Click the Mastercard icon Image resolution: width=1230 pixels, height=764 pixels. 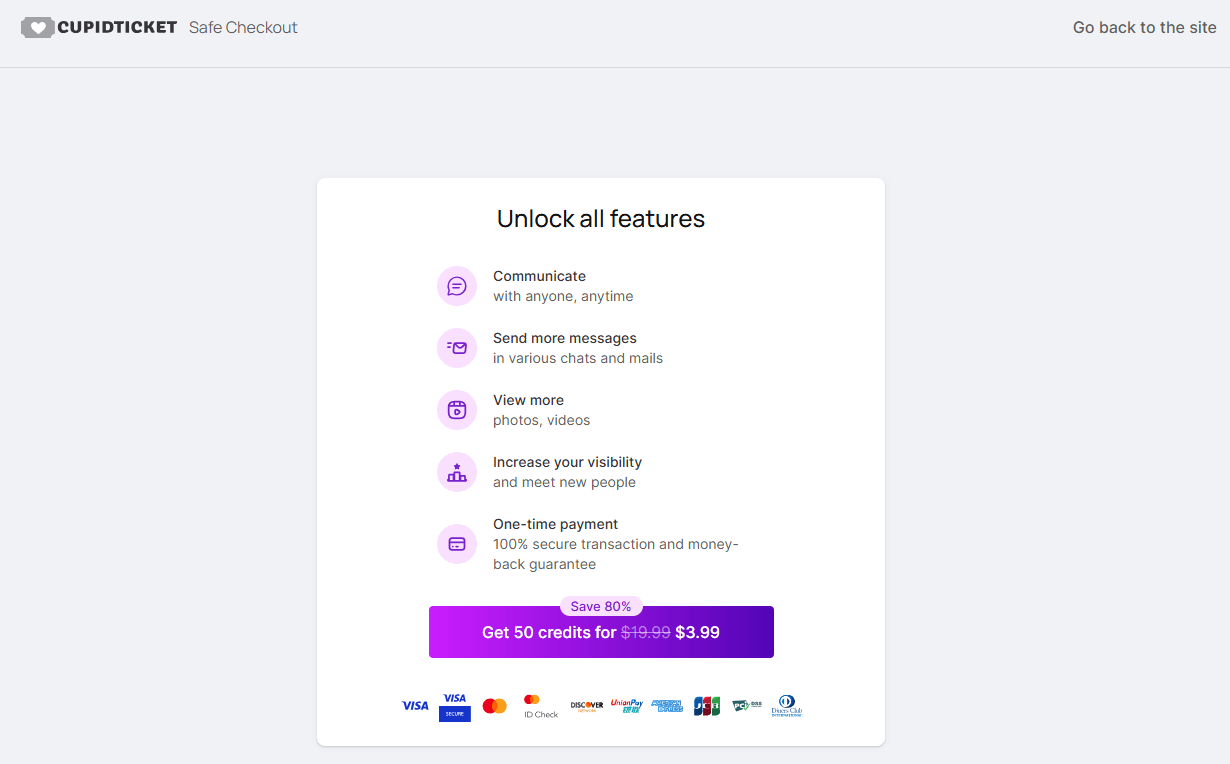coord(494,705)
